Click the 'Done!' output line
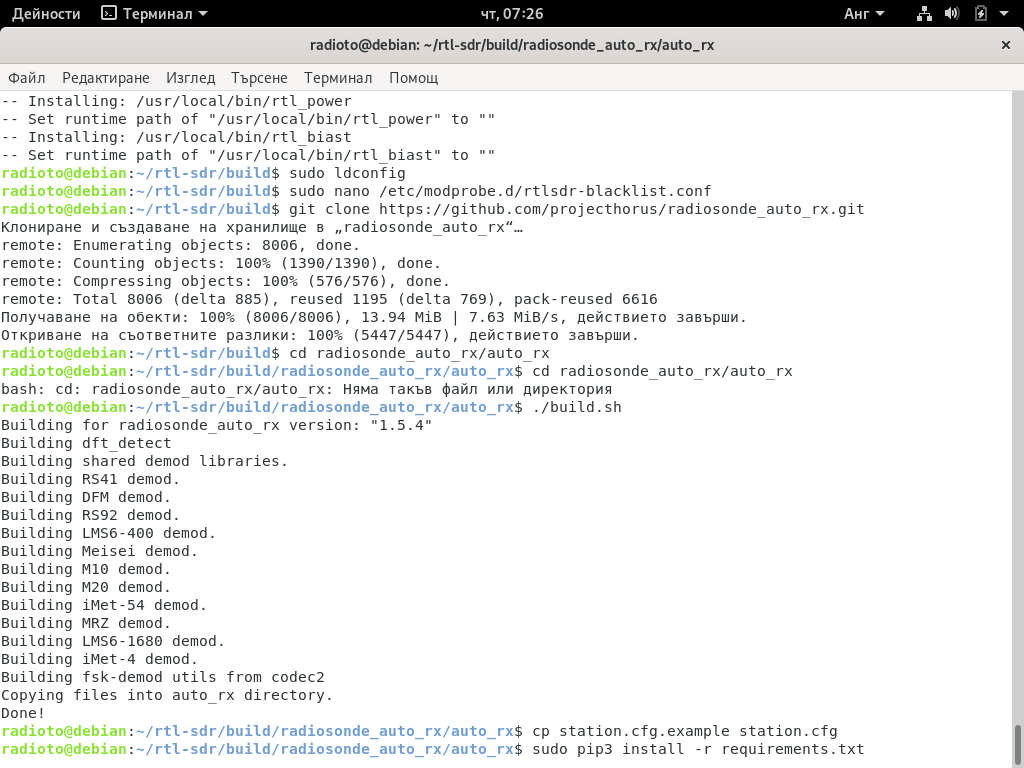 [23, 713]
